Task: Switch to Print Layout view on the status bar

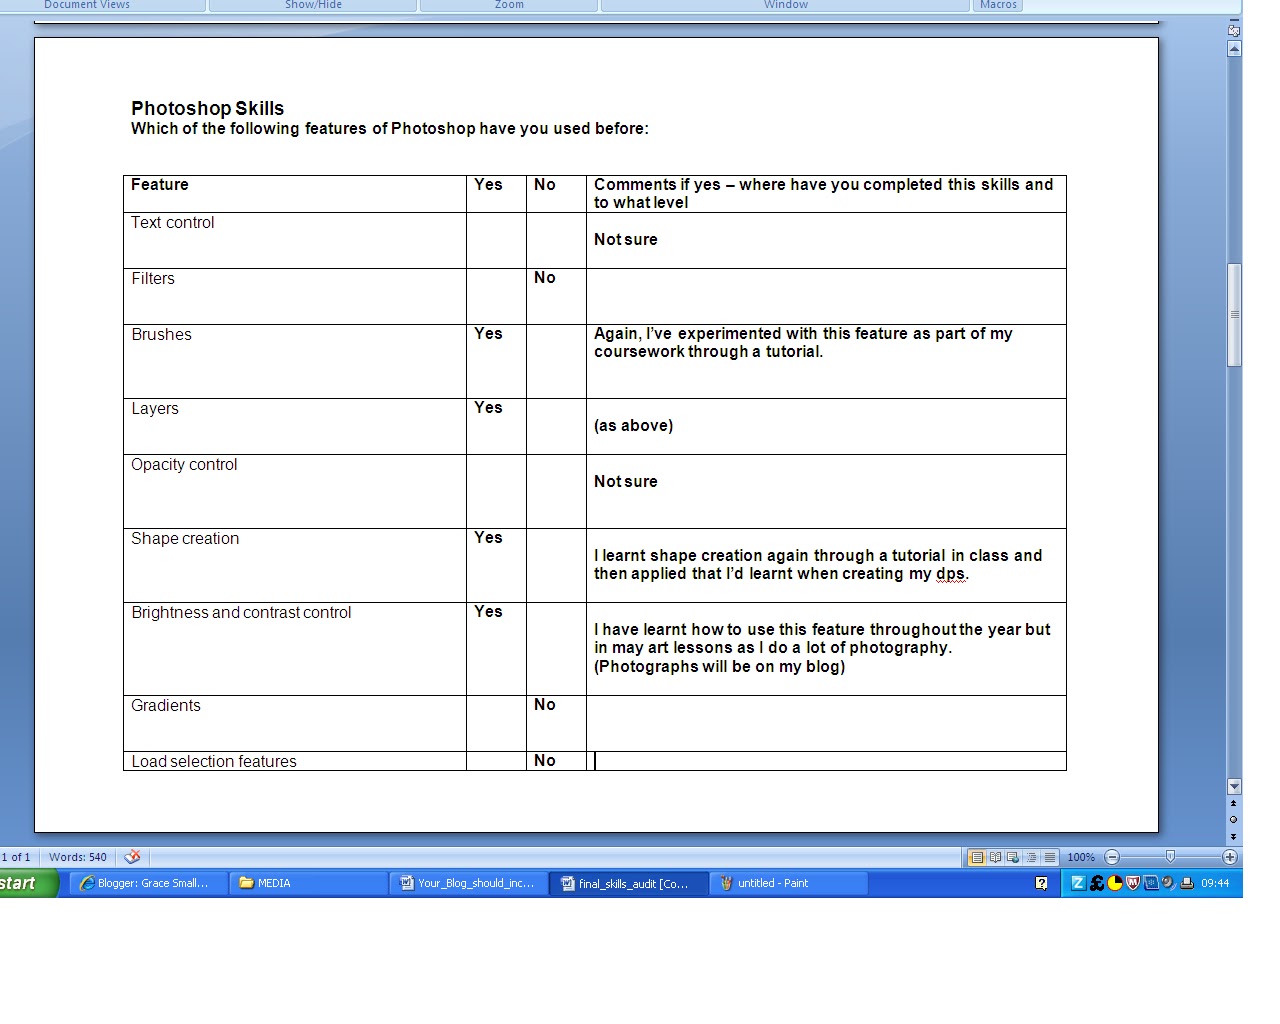Action: (977, 857)
